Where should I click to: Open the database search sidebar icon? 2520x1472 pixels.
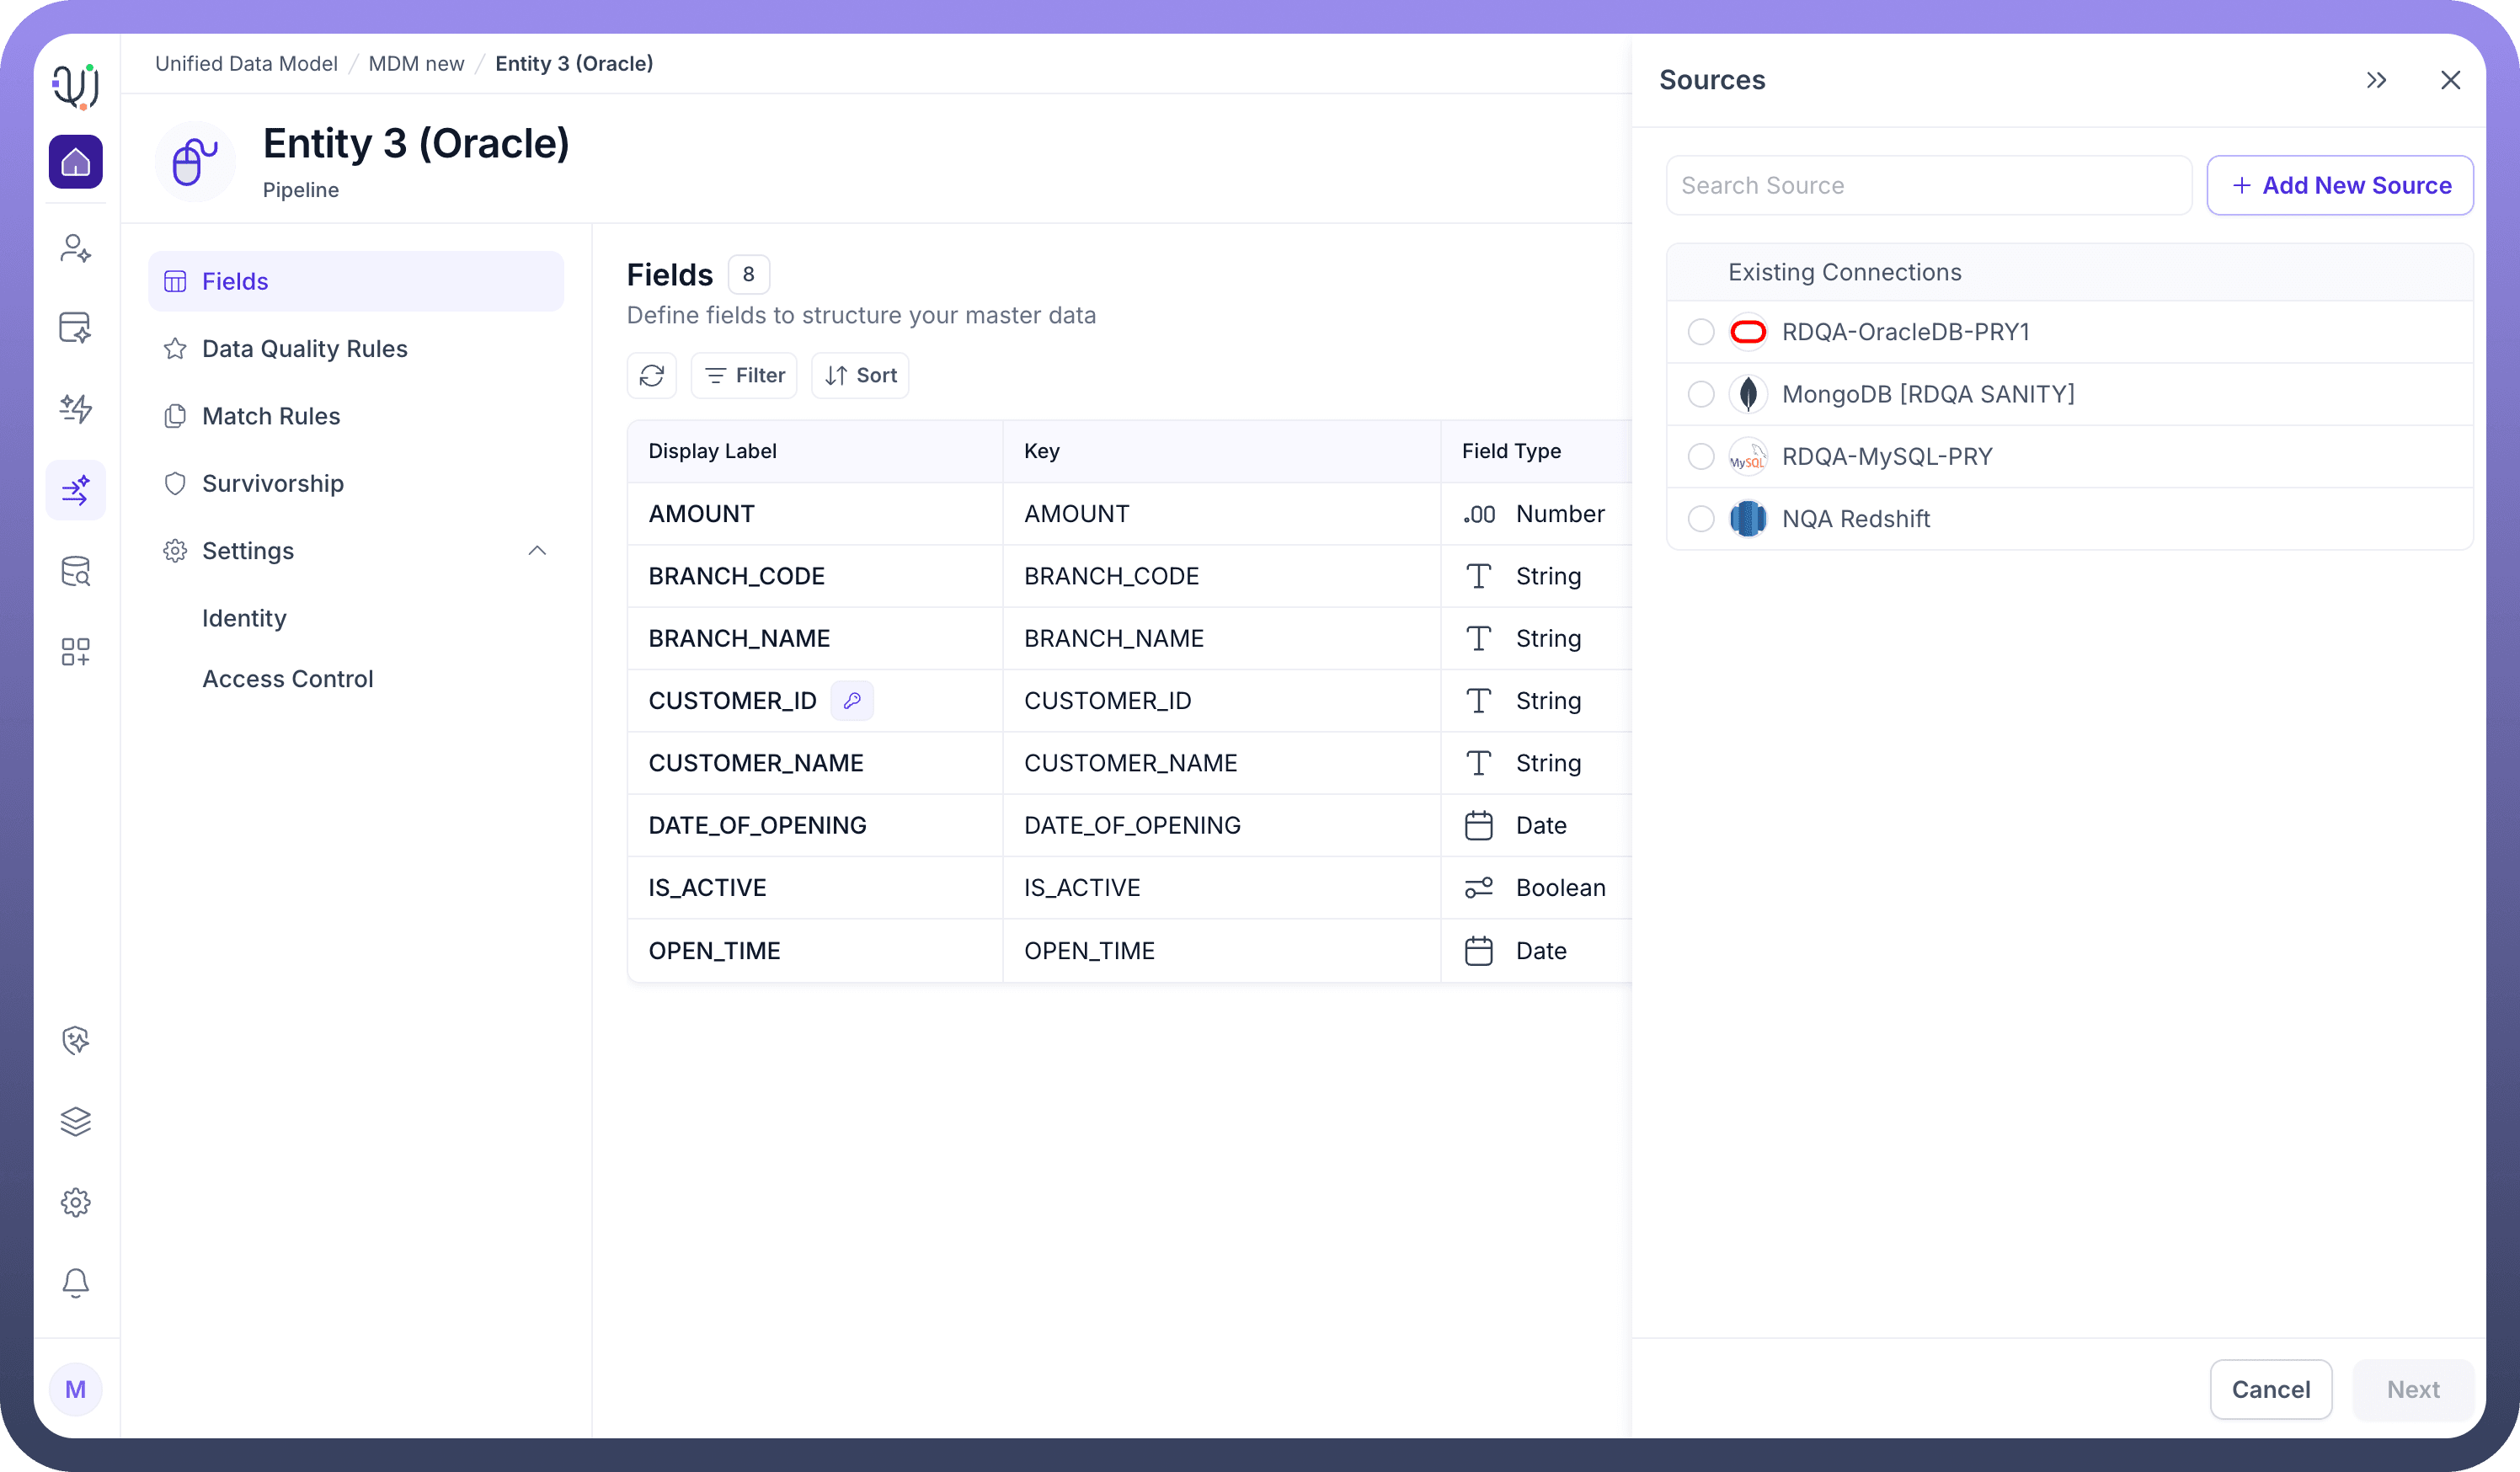click(75, 571)
